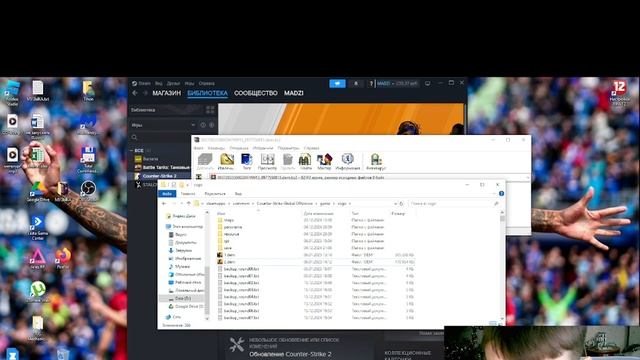640x360 pixels.
Task: Click WinRAR Extract To (Извлечь) toolbar icon
Action: 227,161
